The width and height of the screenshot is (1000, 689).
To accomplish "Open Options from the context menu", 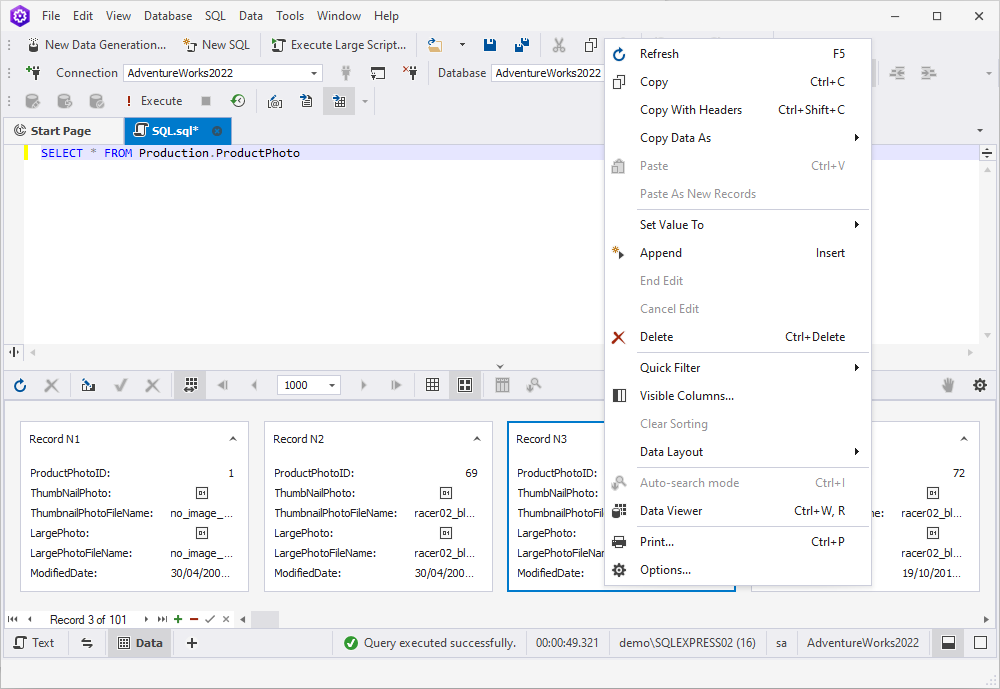I will pyautogui.click(x=737, y=570).
